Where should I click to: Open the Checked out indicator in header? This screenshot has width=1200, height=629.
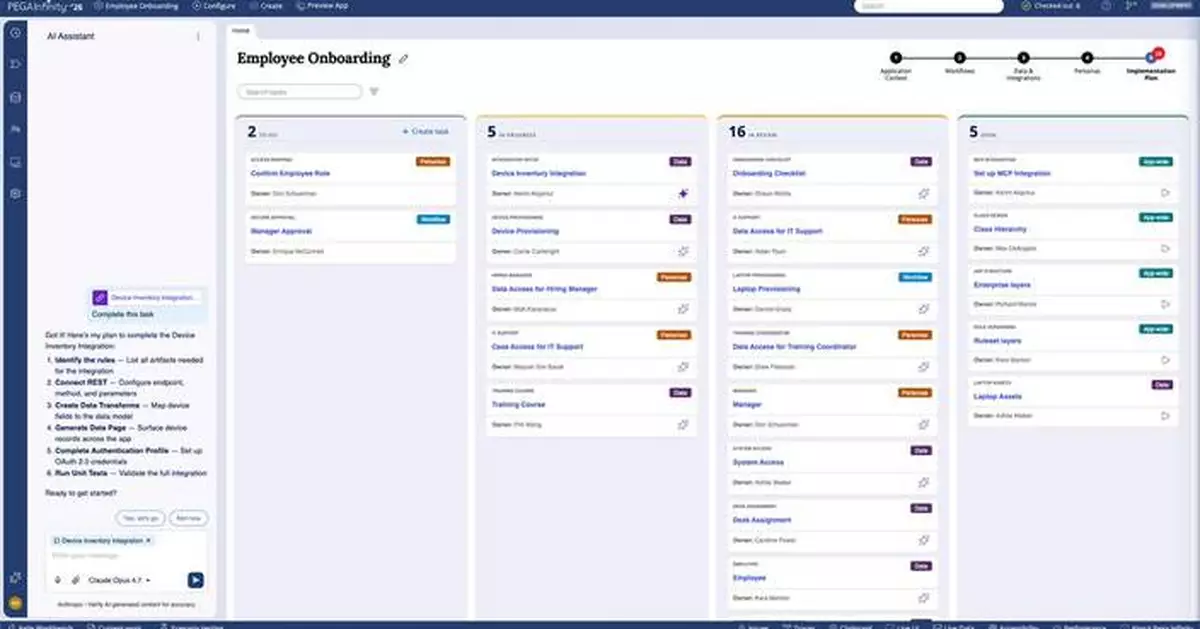point(1049,5)
